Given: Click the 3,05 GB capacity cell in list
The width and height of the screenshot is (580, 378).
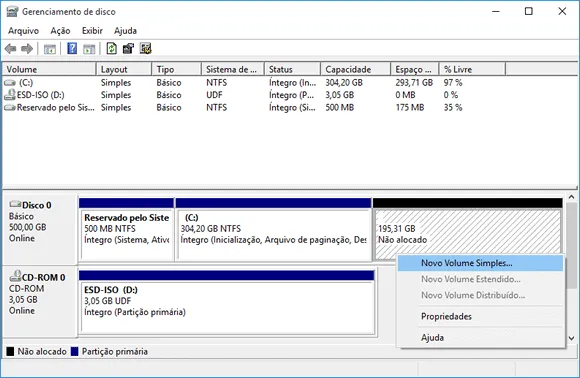Looking at the screenshot, I should (x=340, y=95).
